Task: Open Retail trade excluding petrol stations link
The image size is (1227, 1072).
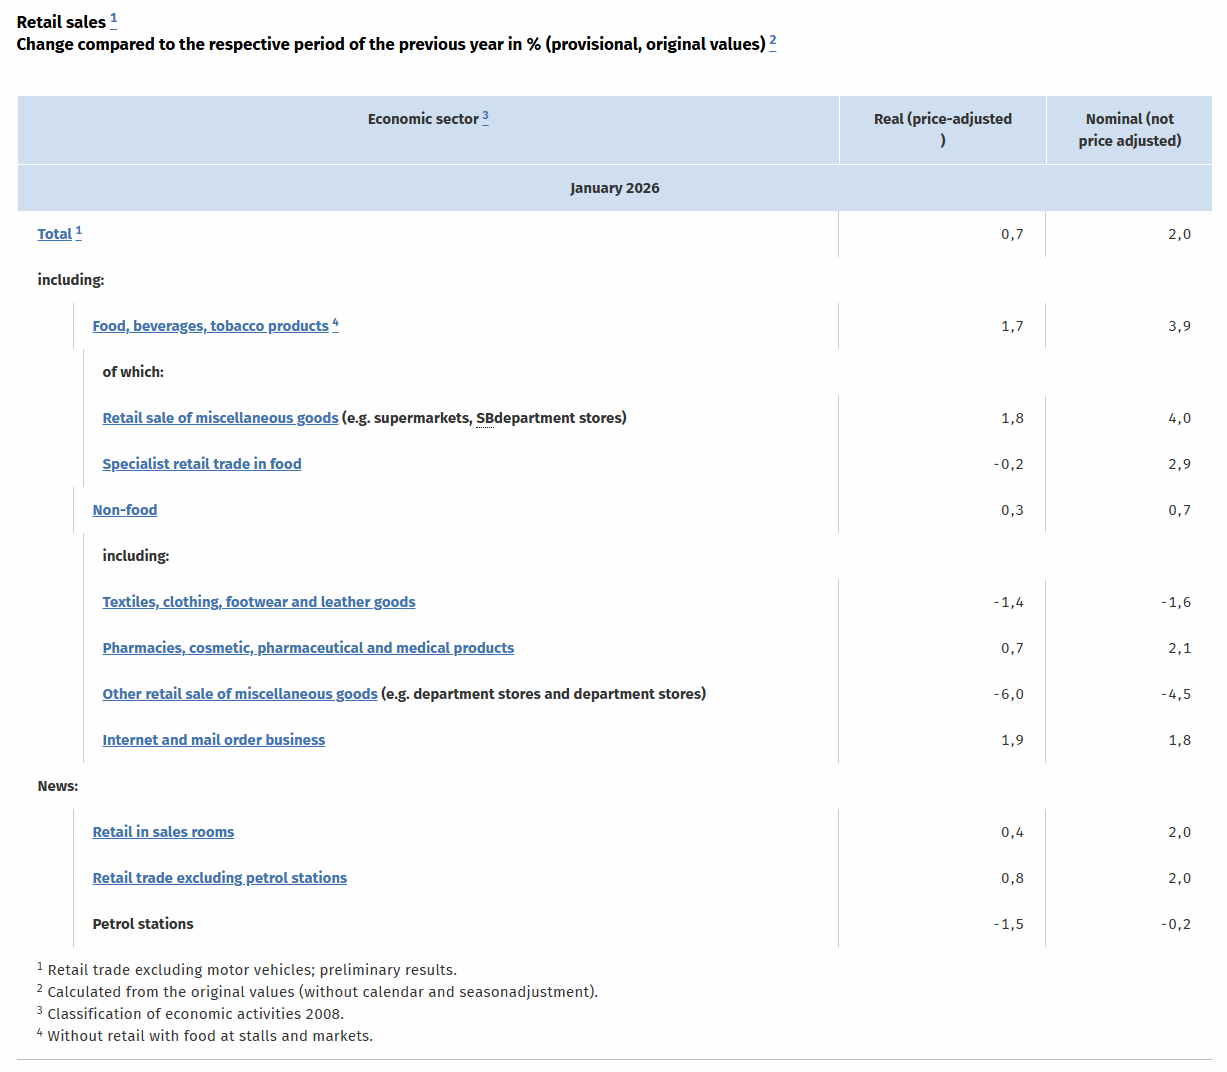Action: click(219, 878)
